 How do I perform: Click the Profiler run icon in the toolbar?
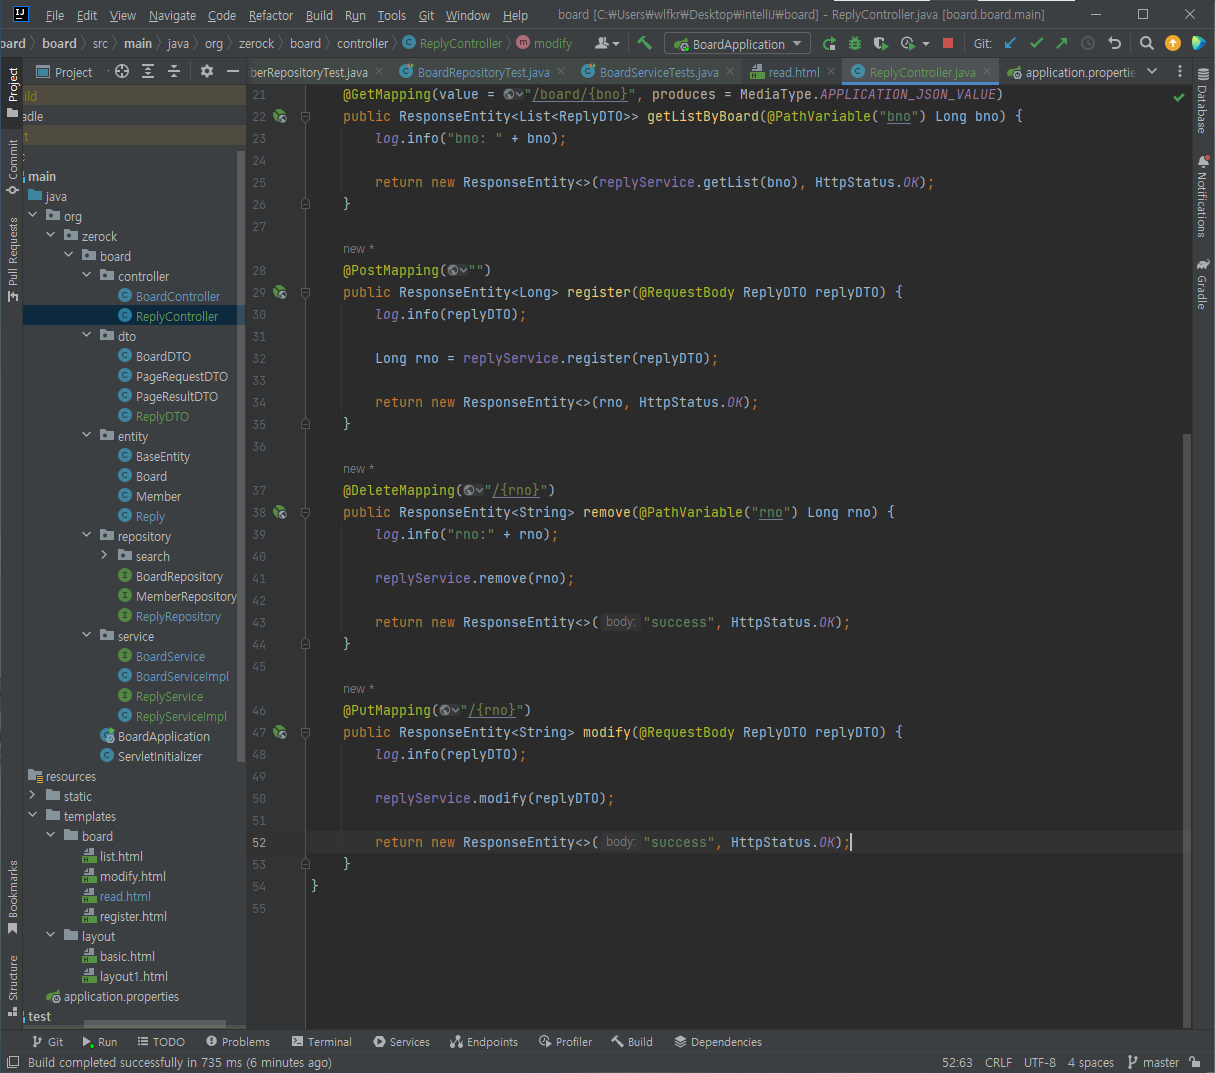(x=908, y=43)
